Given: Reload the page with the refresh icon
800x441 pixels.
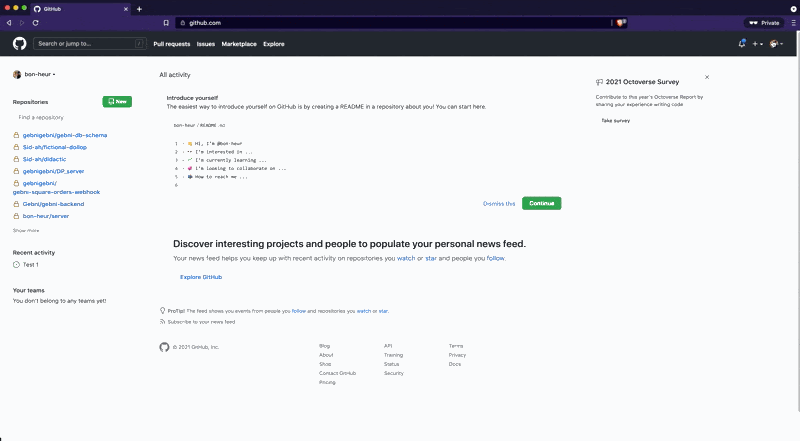Looking at the screenshot, I should [x=35, y=22].
